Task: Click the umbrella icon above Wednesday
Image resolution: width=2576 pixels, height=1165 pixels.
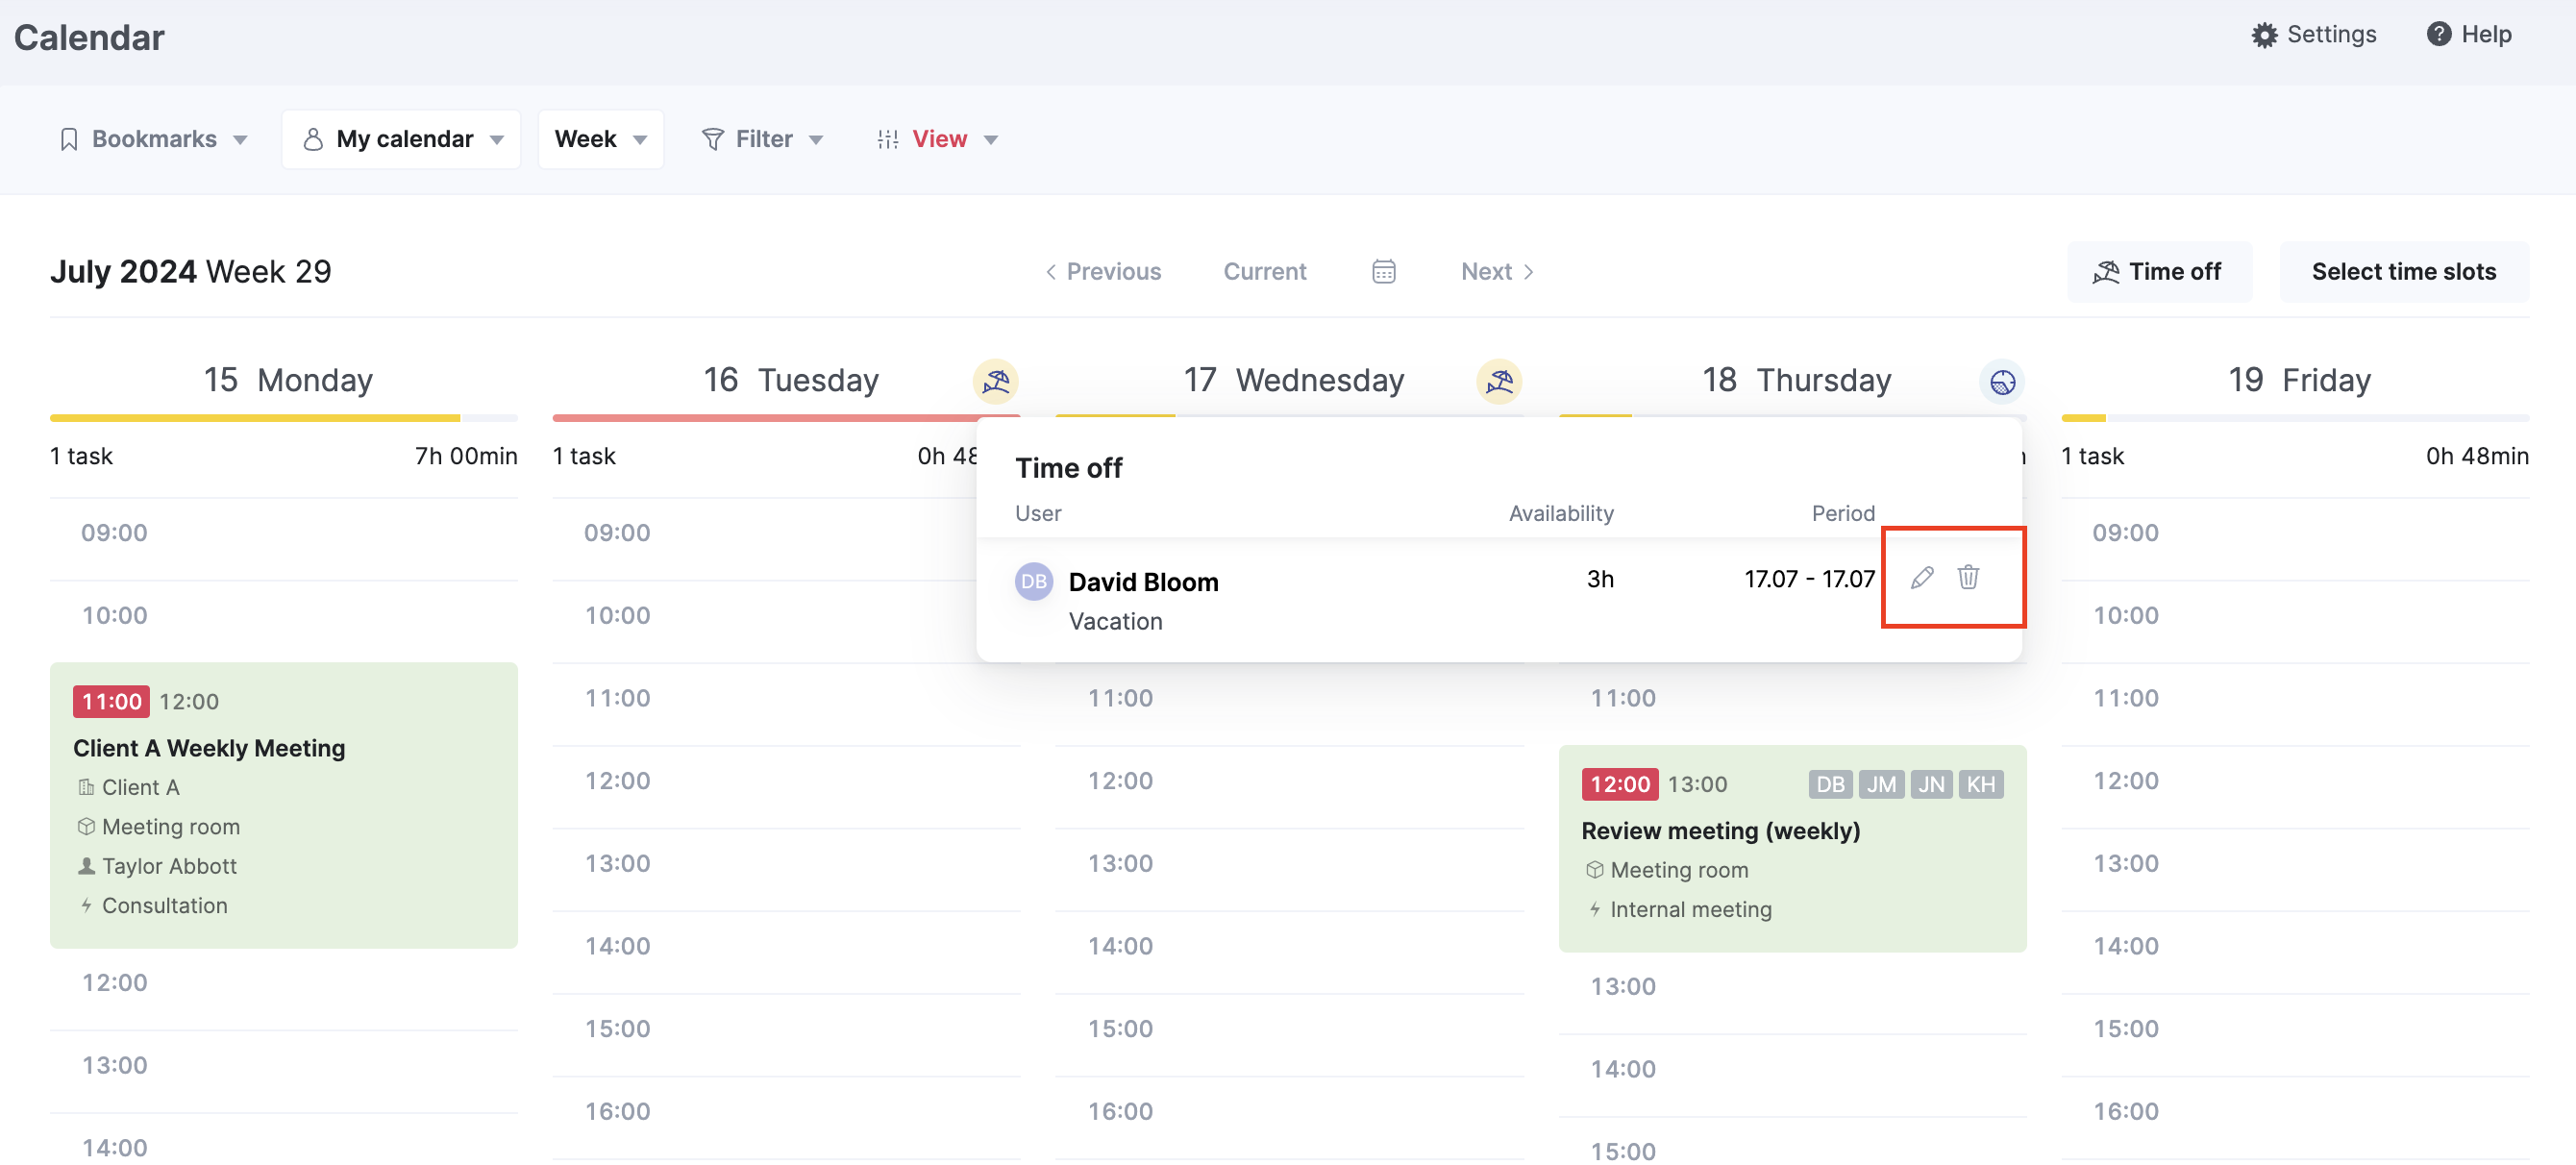Action: point(1499,381)
